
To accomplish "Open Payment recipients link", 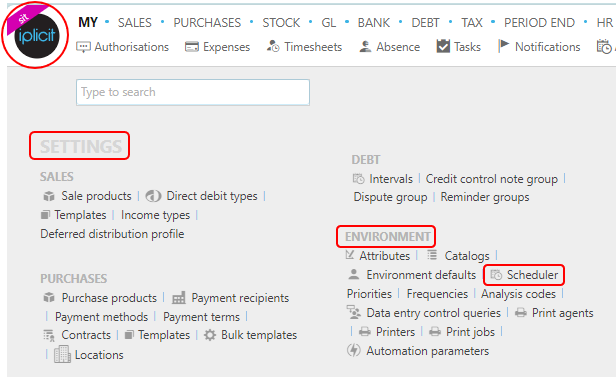I will (x=240, y=298).
